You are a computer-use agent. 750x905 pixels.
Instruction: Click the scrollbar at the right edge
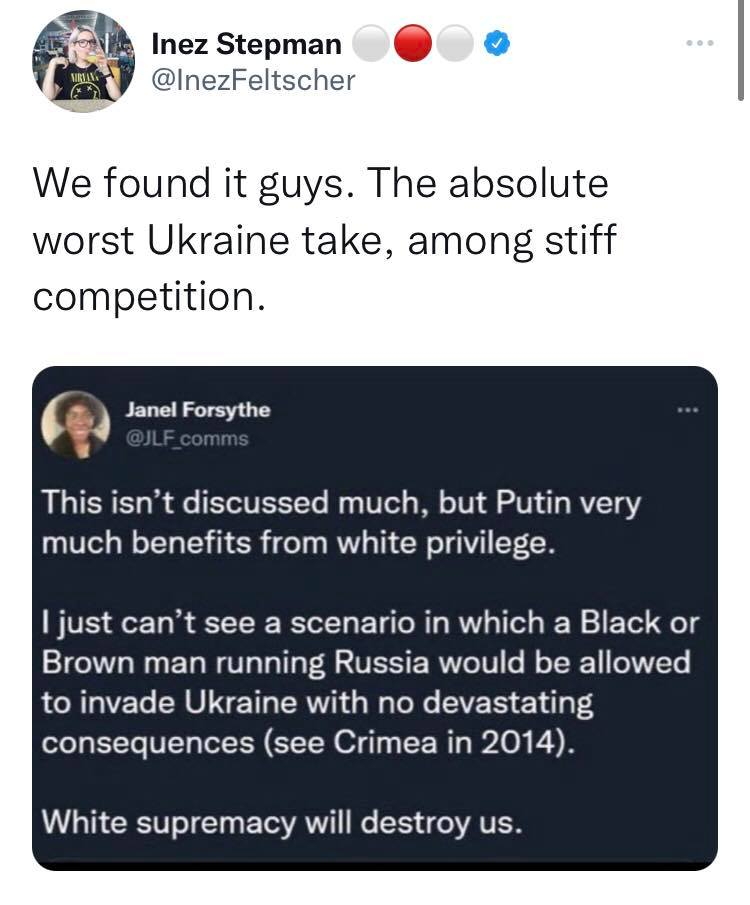click(739, 50)
